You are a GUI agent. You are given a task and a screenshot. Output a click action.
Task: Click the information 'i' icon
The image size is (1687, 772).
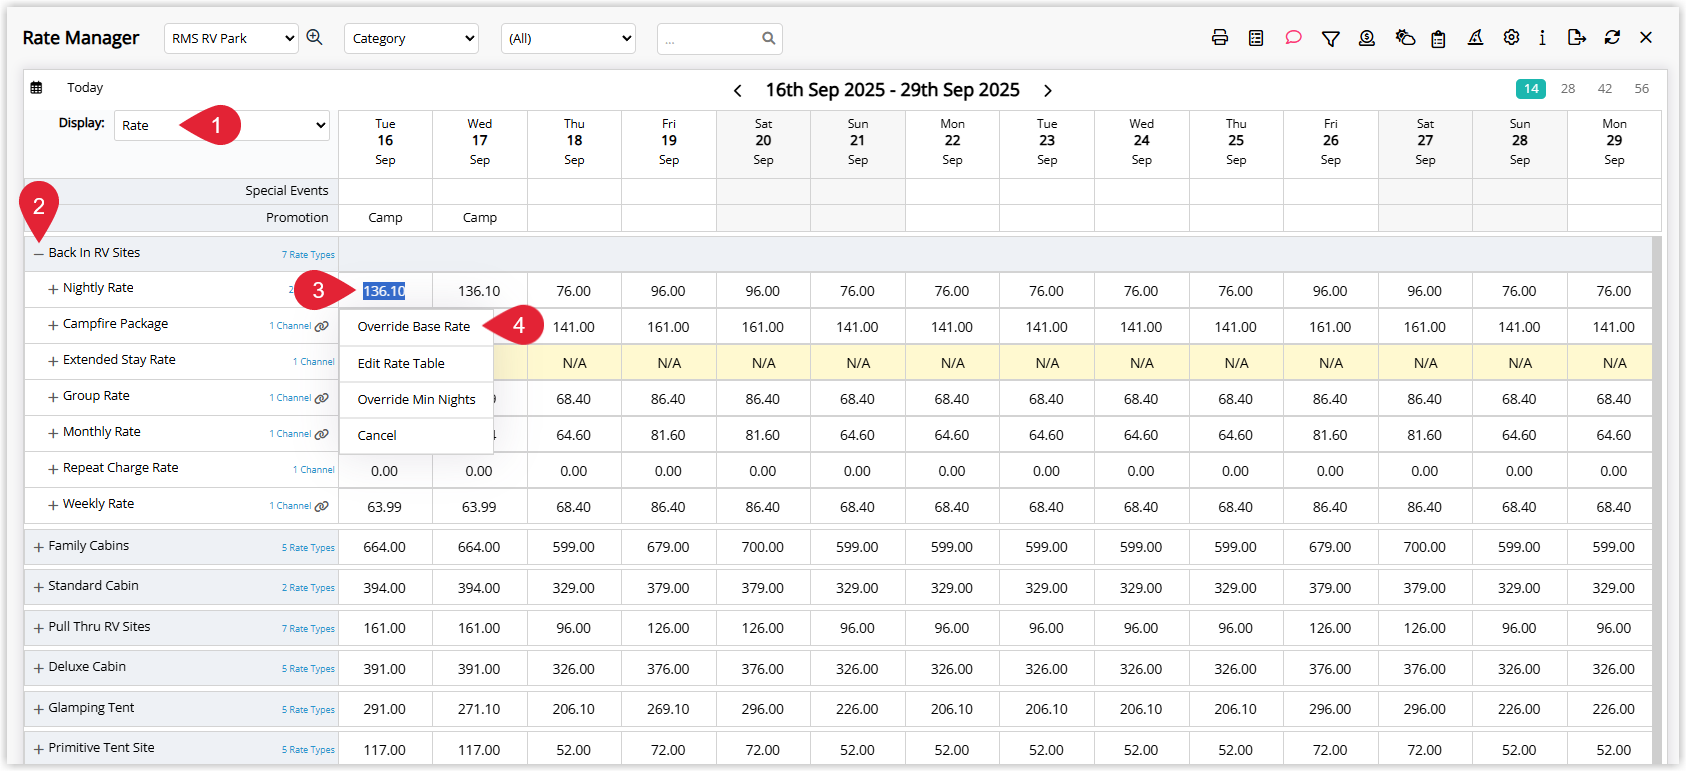[1542, 38]
